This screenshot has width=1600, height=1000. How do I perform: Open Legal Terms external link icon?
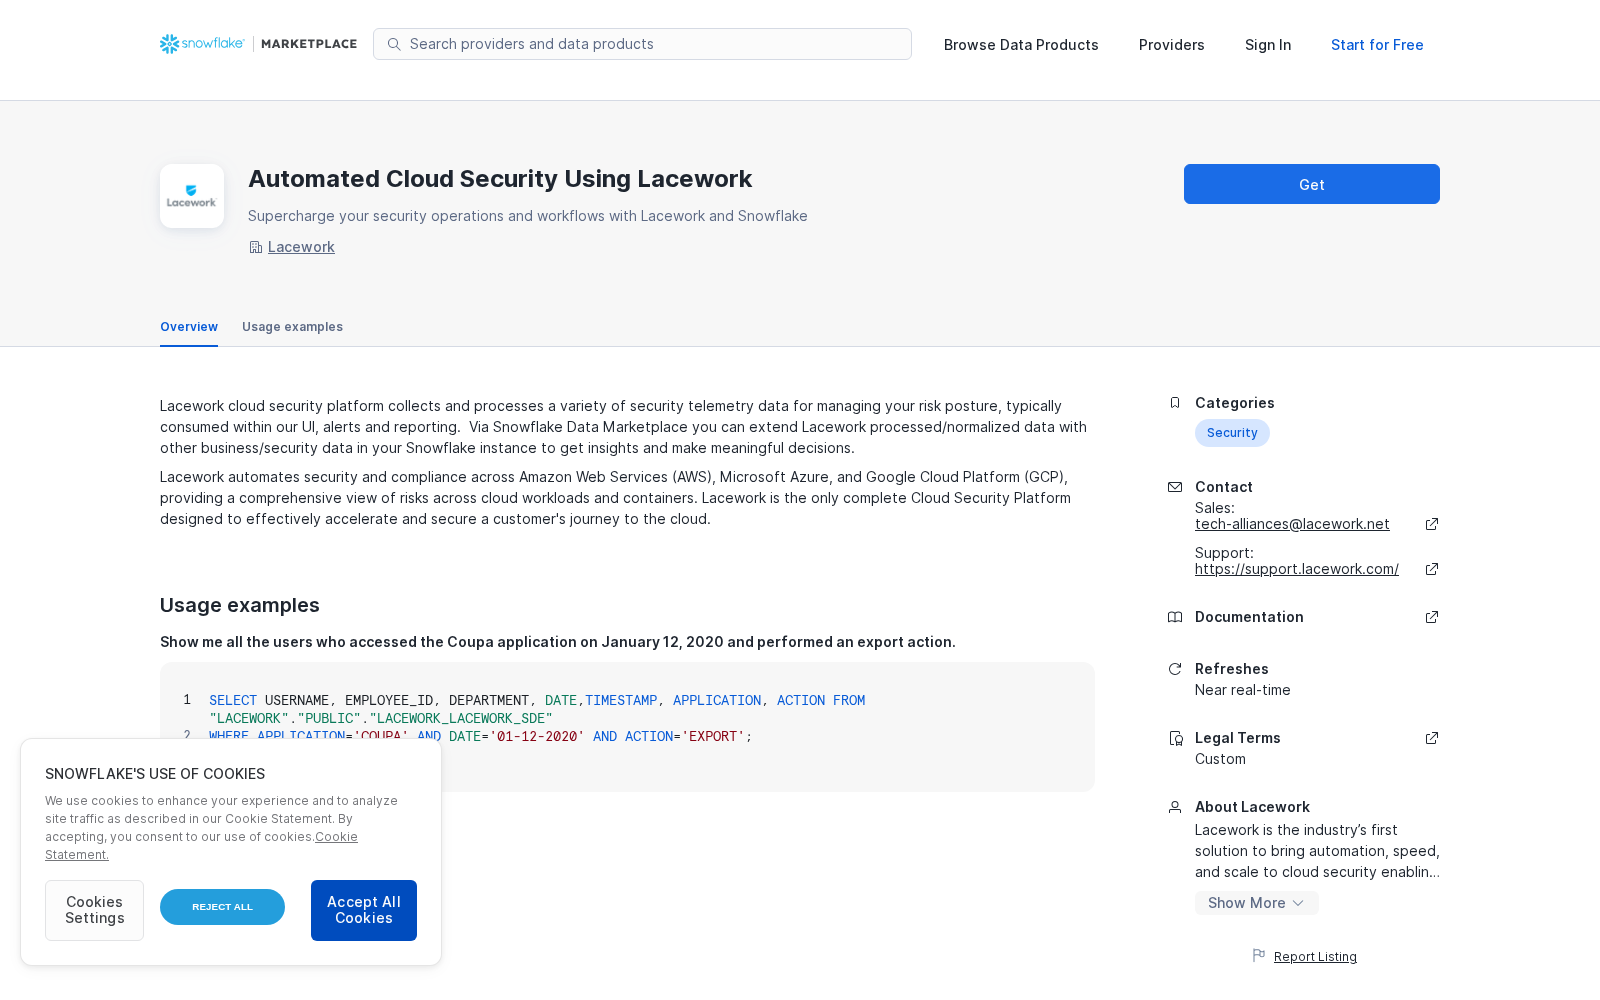click(1432, 738)
